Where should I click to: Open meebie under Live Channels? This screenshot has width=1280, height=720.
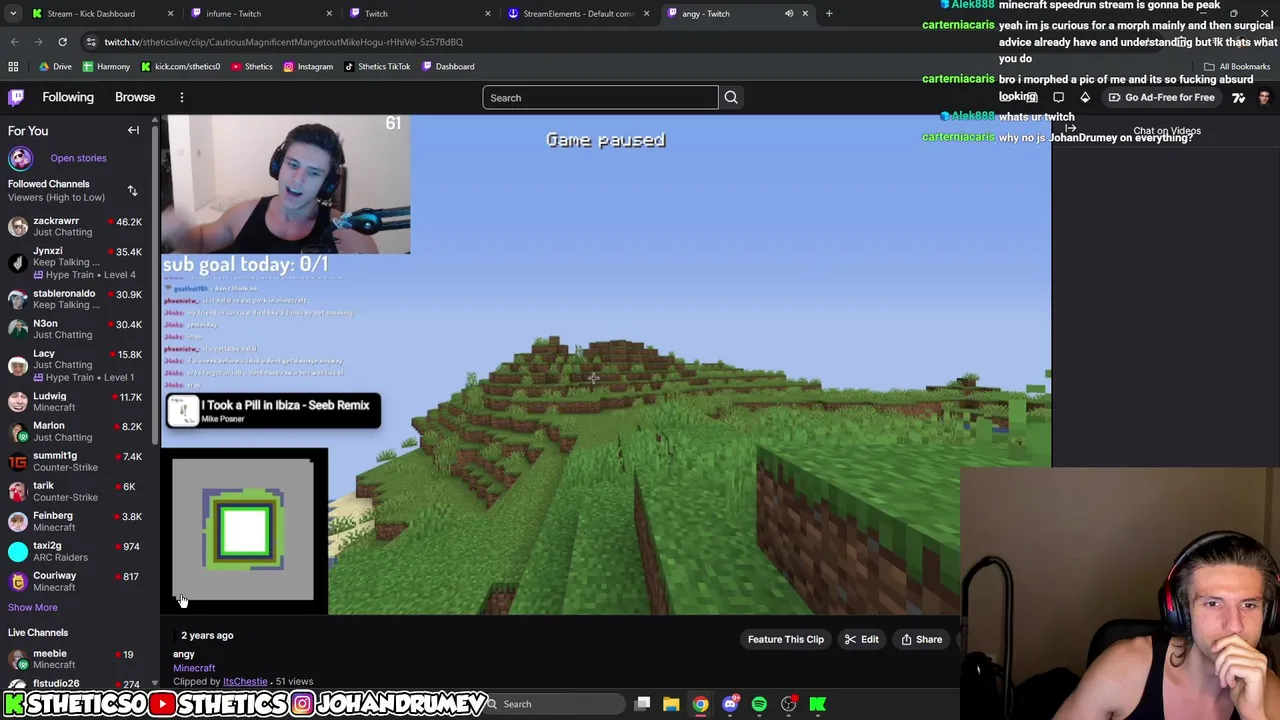[x=75, y=659]
